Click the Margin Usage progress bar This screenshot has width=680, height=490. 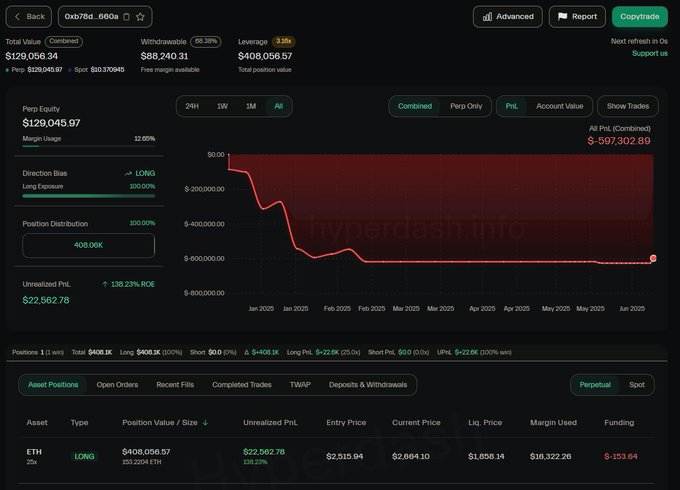tap(88, 146)
